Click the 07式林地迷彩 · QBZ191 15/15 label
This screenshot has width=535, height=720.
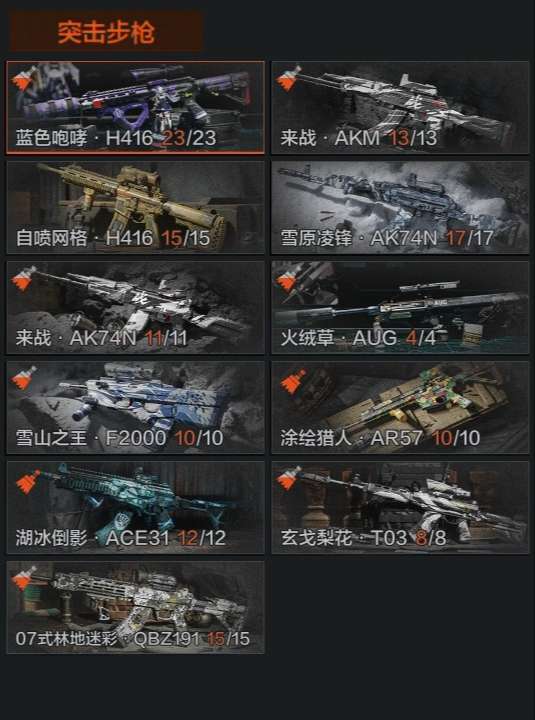(x=133, y=638)
